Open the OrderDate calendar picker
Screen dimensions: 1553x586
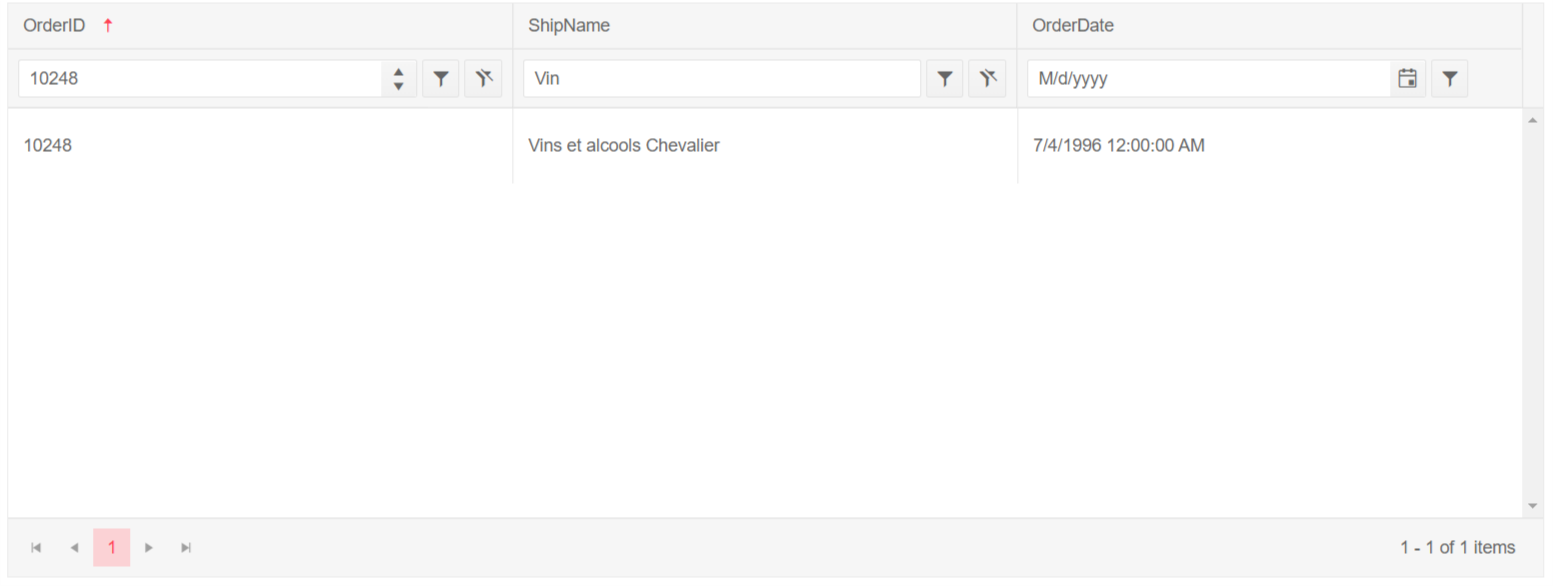(x=1407, y=78)
